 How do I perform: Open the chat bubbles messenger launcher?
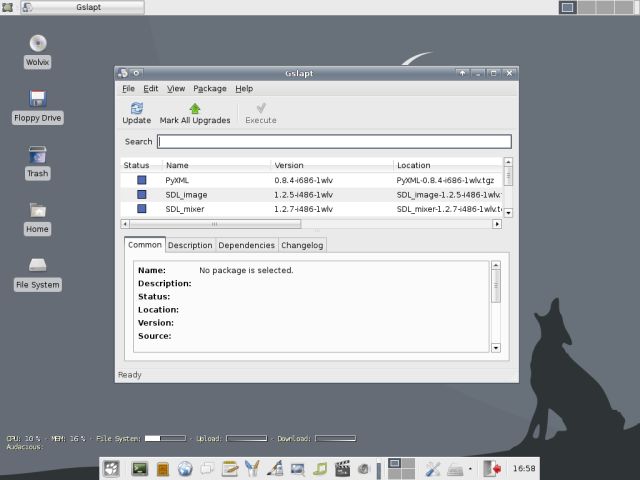pos(207,469)
